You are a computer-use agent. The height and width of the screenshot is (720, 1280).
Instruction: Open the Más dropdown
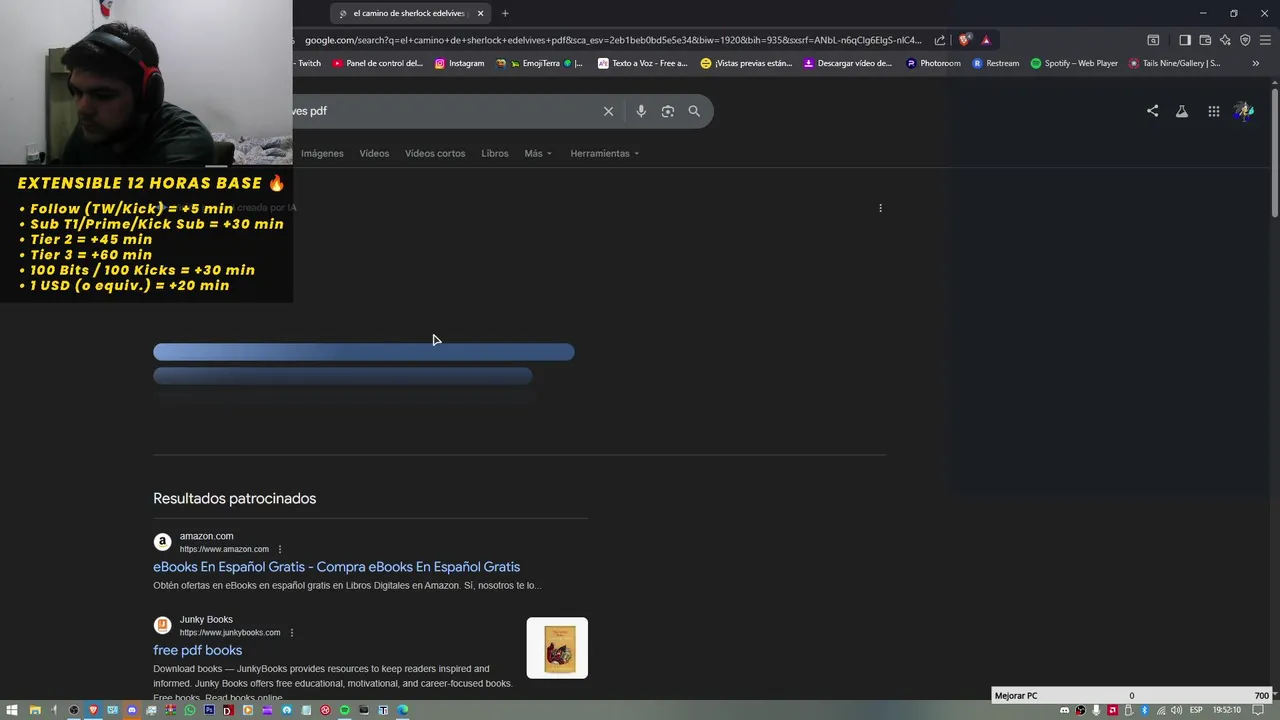[538, 153]
